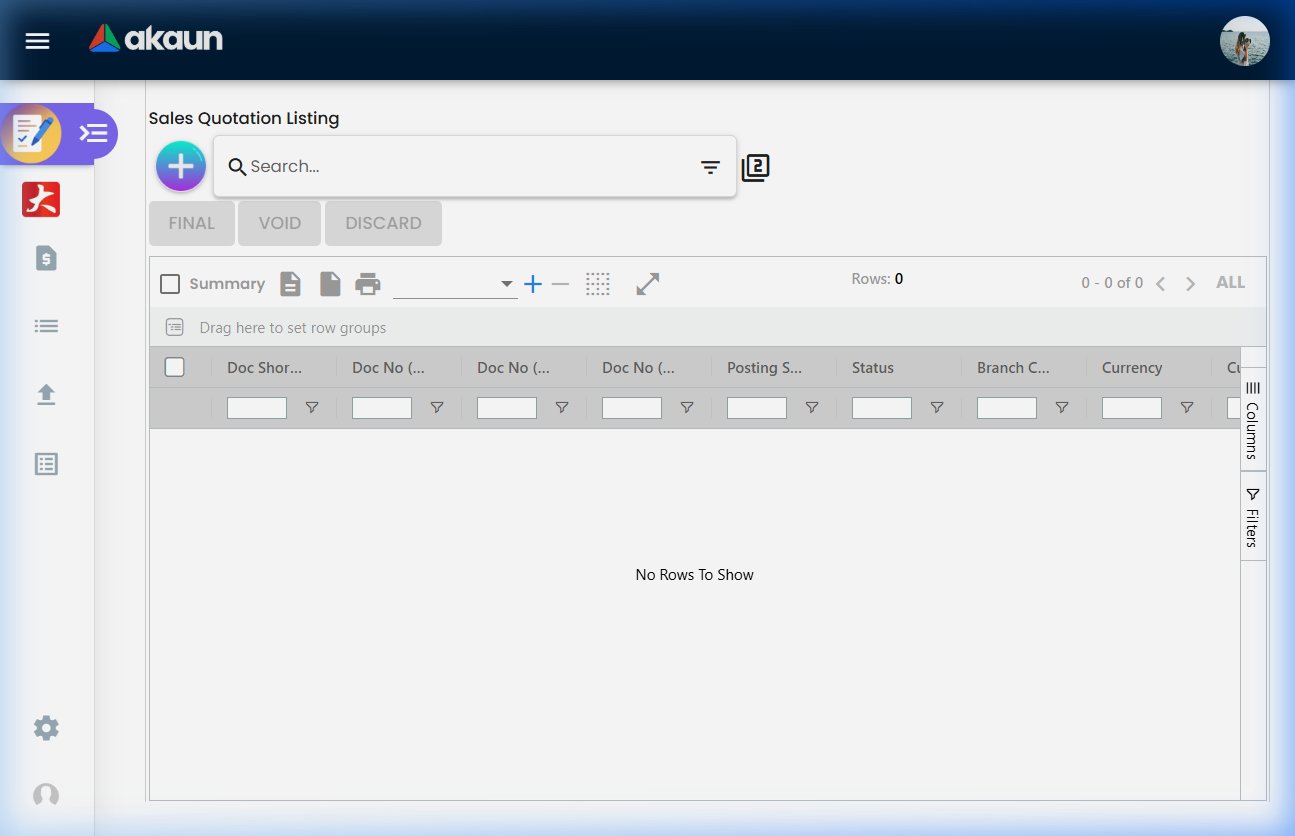Open the print icon in the grid toolbar
The height and width of the screenshot is (836, 1295).
(368, 283)
